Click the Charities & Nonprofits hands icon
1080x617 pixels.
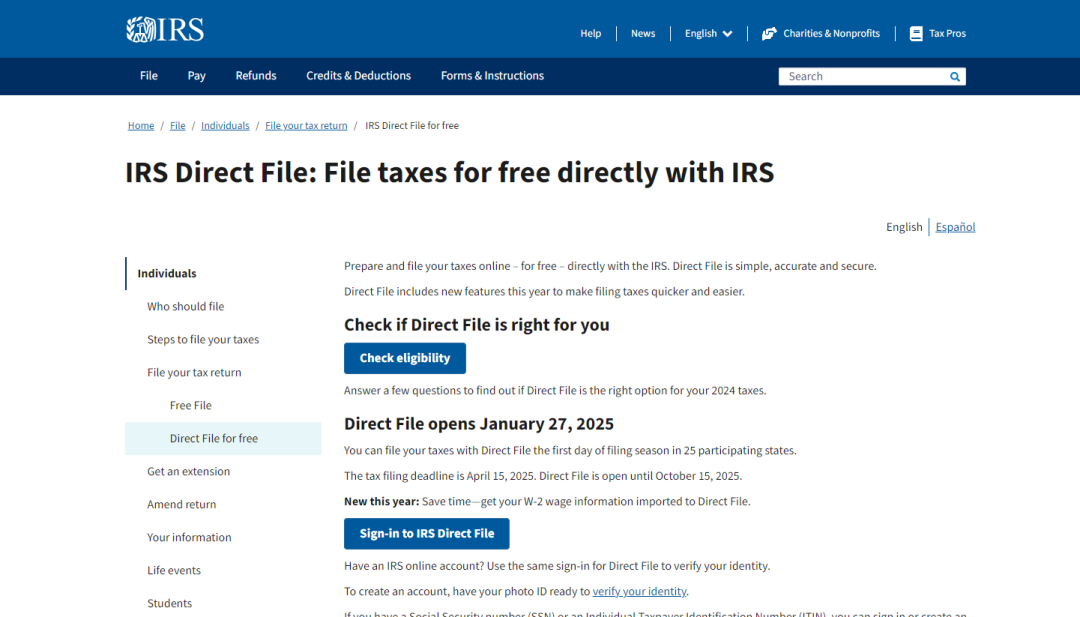point(769,33)
